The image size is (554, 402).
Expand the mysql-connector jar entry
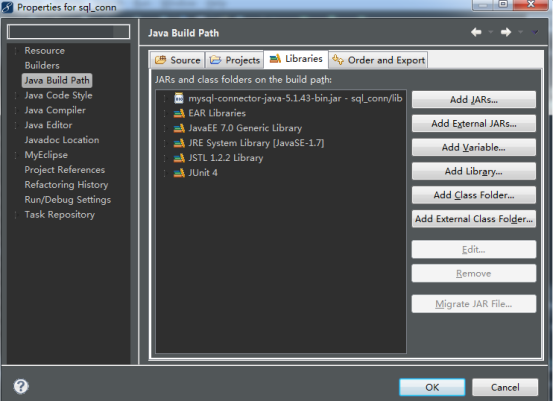pos(165,99)
